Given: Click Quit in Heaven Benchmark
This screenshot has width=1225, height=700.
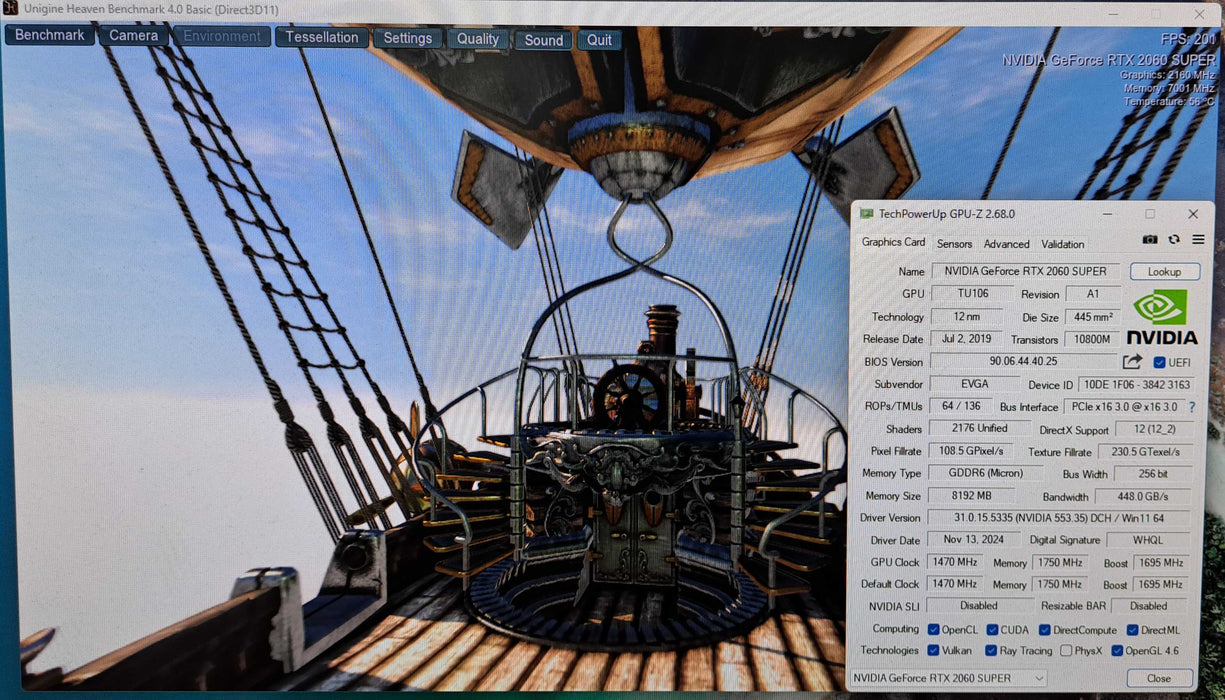Looking at the screenshot, I should pos(599,40).
